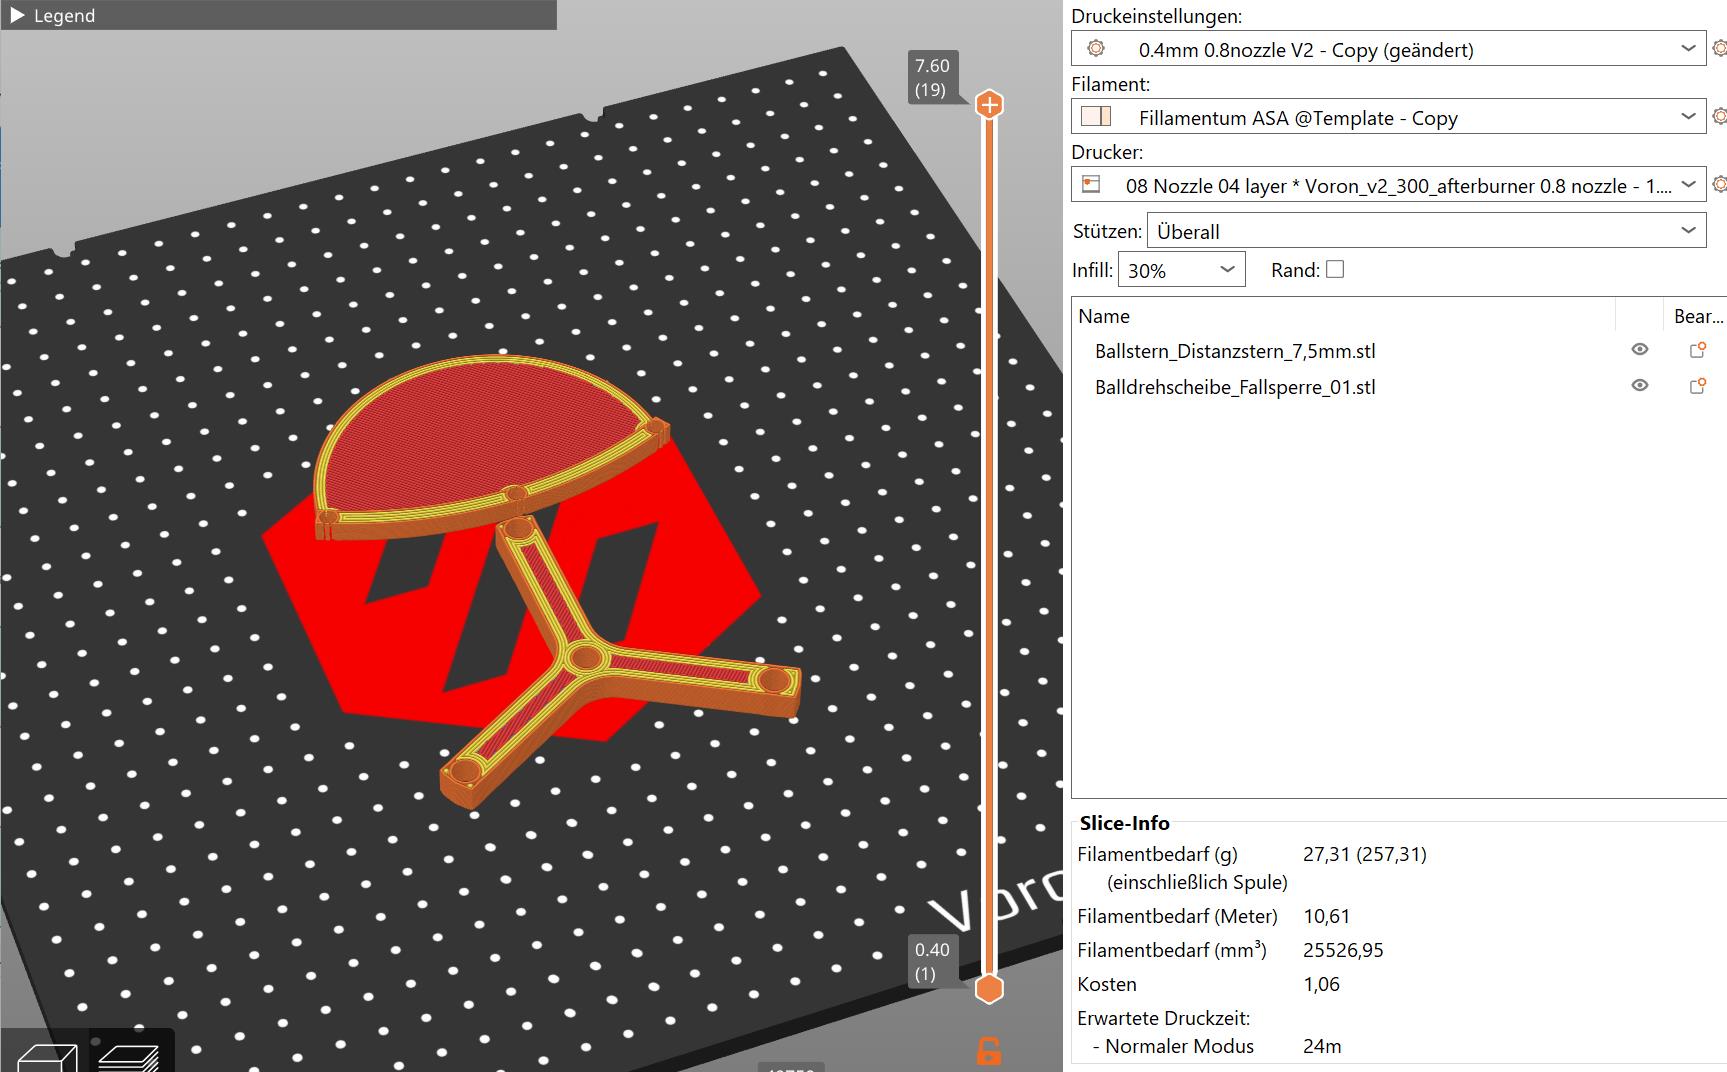Toggle the layer slider lock icon
This screenshot has width=1727, height=1072.
(x=988, y=1051)
